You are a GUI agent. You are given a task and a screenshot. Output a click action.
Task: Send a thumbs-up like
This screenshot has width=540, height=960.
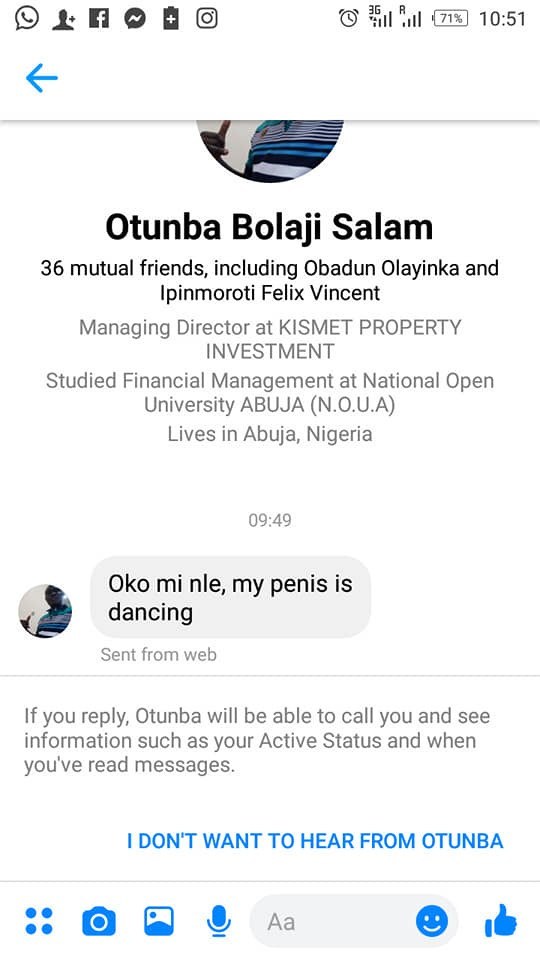pyautogui.click(x=500, y=920)
